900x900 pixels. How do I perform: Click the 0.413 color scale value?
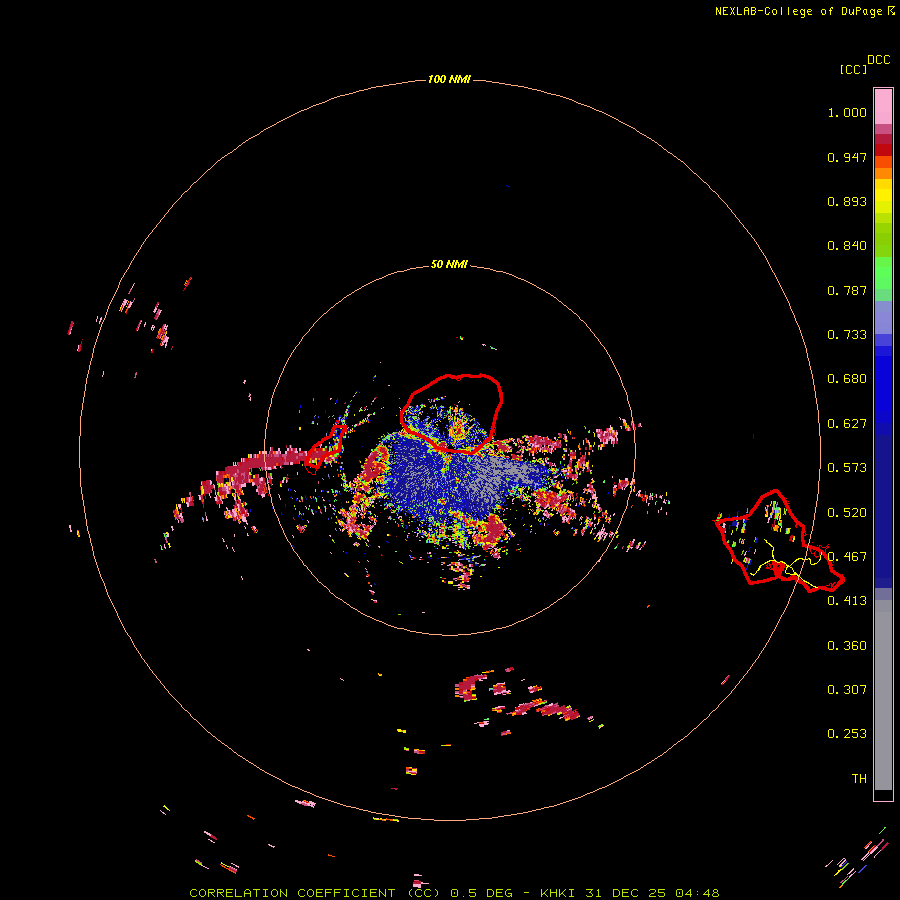(847, 601)
